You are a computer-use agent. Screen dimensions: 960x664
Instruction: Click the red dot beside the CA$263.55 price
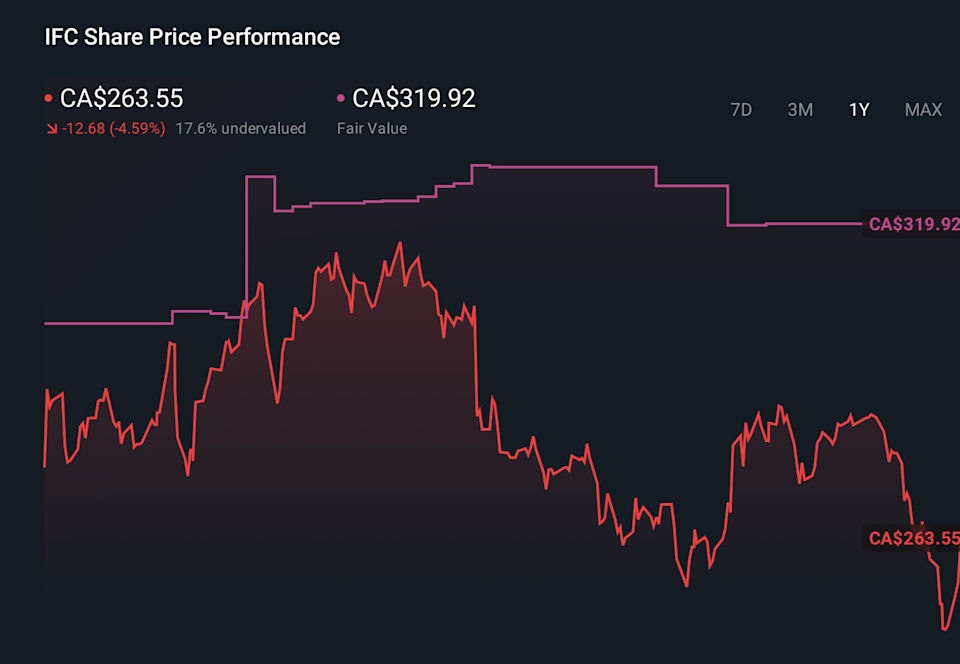click(49, 99)
